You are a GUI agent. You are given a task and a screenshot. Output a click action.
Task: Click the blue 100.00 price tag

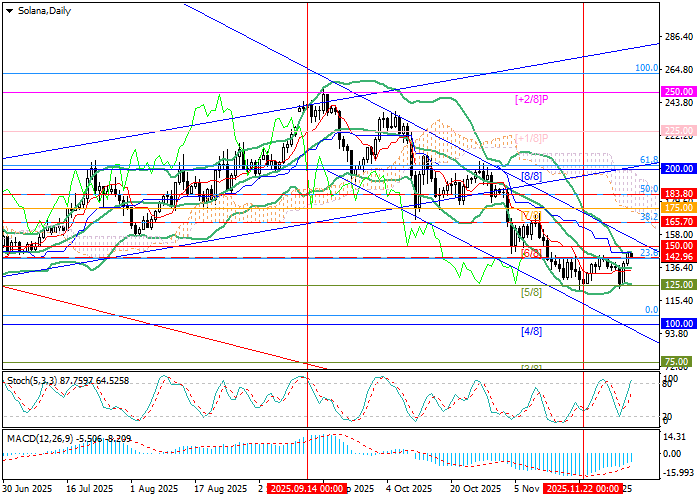click(679, 324)
